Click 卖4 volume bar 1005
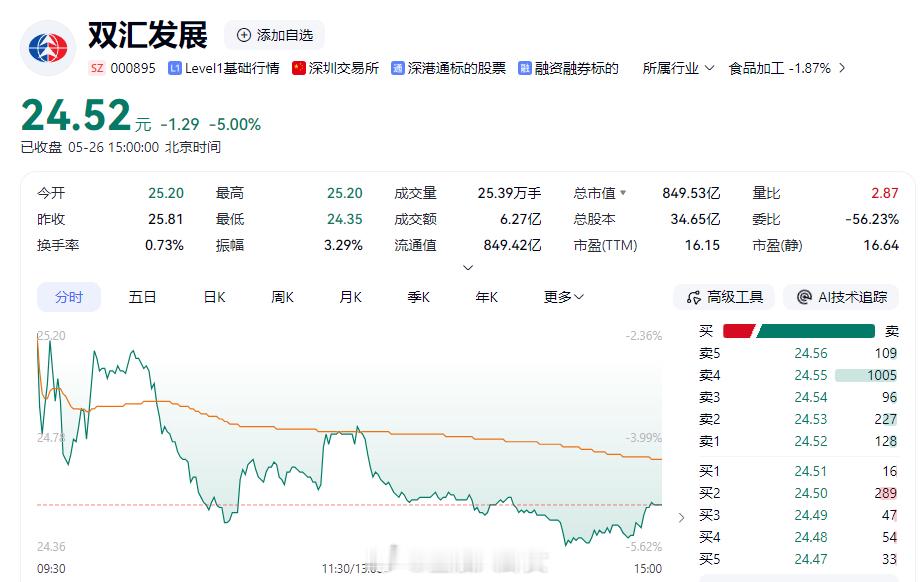The height and width of the screenshot is (582, 921). pos(866,375)
